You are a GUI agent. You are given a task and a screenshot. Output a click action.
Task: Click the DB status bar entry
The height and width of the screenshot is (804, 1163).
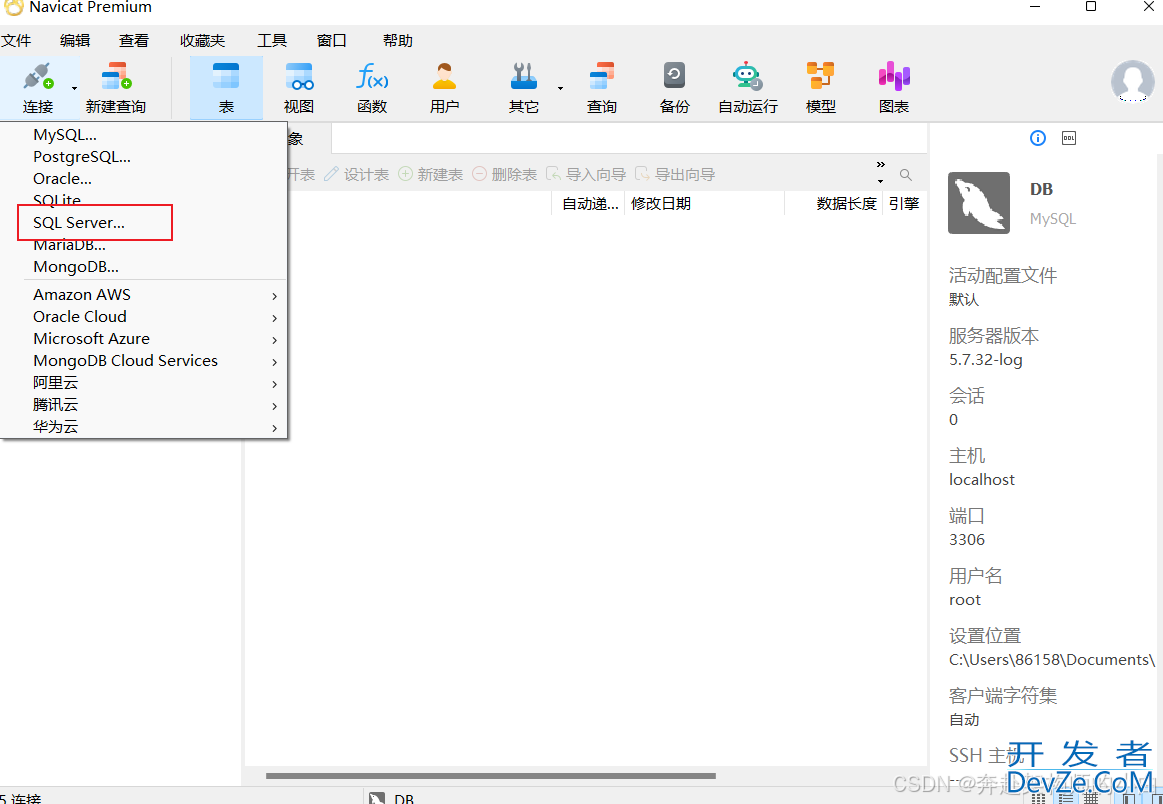point(392,799)
